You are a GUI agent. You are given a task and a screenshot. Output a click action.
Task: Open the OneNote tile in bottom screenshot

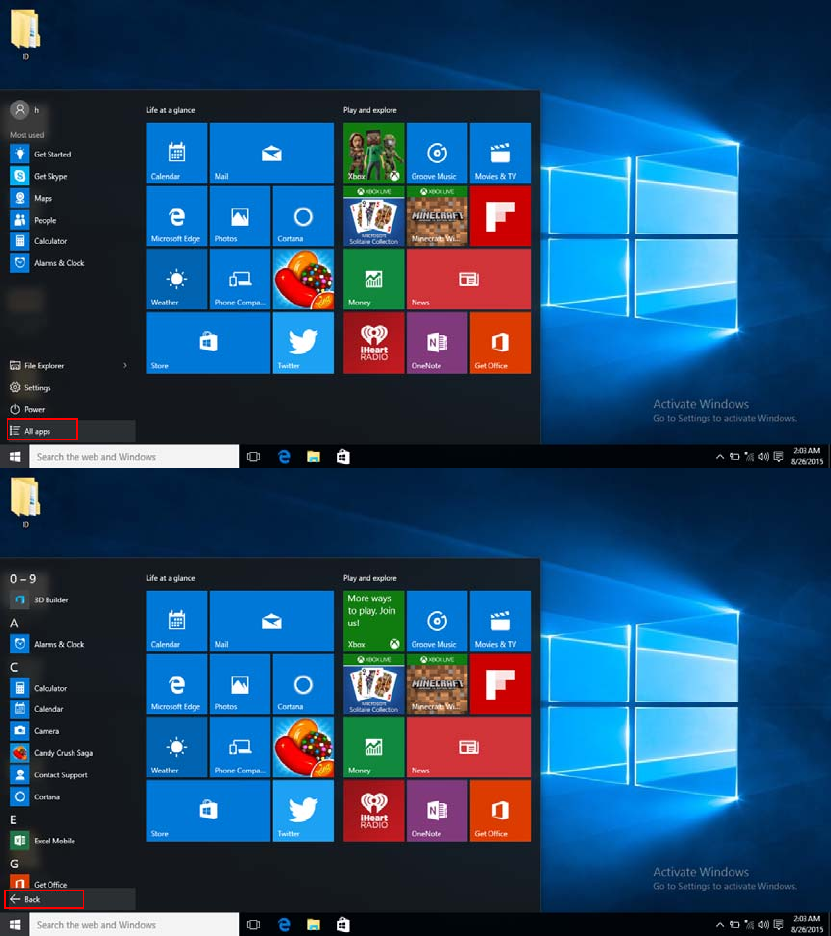pyautogui.click(x=437, y=811)
